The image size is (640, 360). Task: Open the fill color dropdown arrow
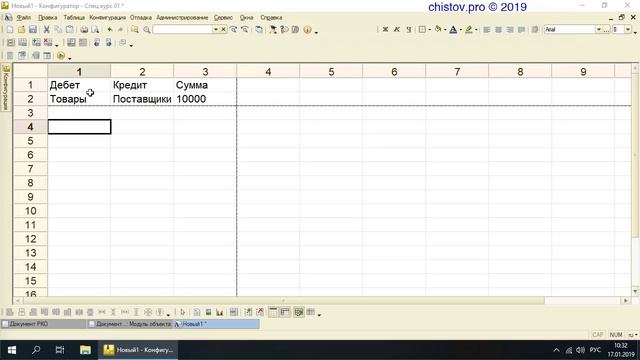tap(445, 30)
